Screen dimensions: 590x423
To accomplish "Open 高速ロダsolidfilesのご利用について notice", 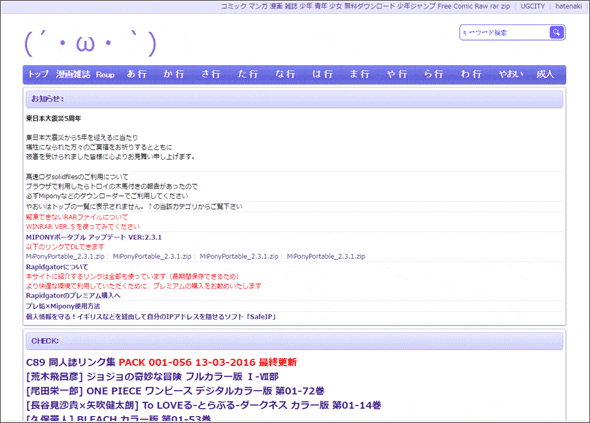I will coord(77,177).
